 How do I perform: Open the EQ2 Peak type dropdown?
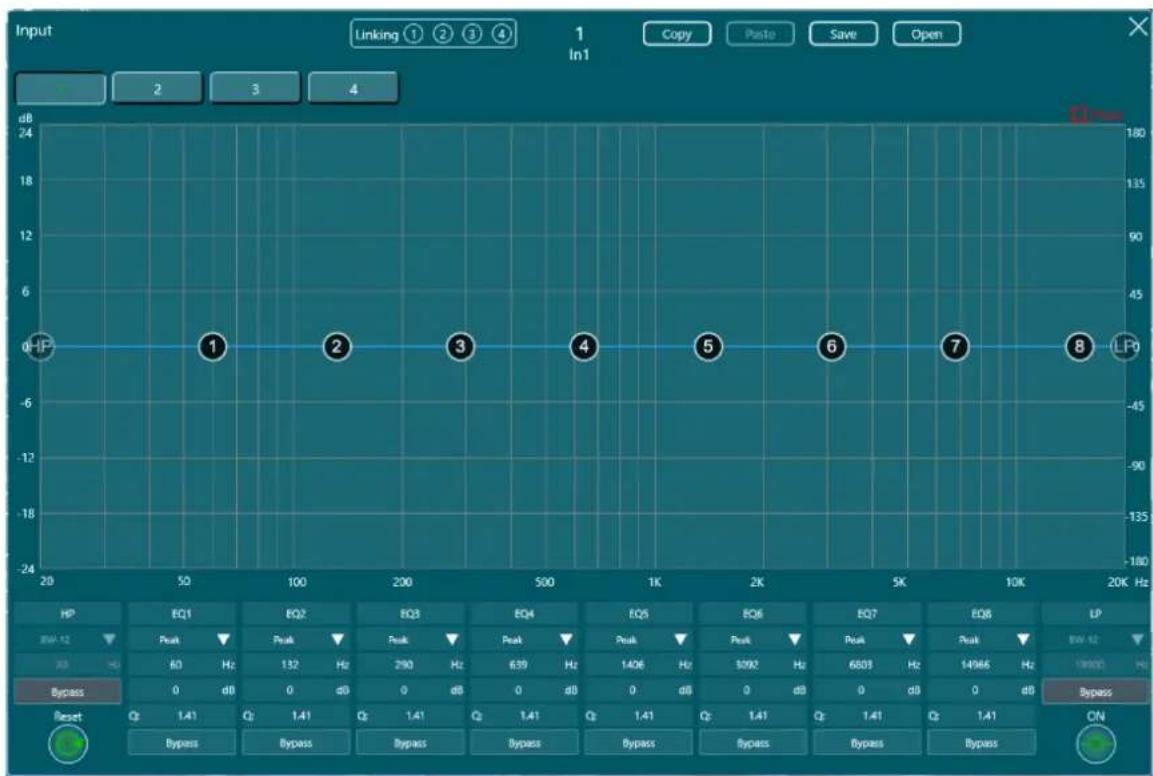(x=296, y=640)
